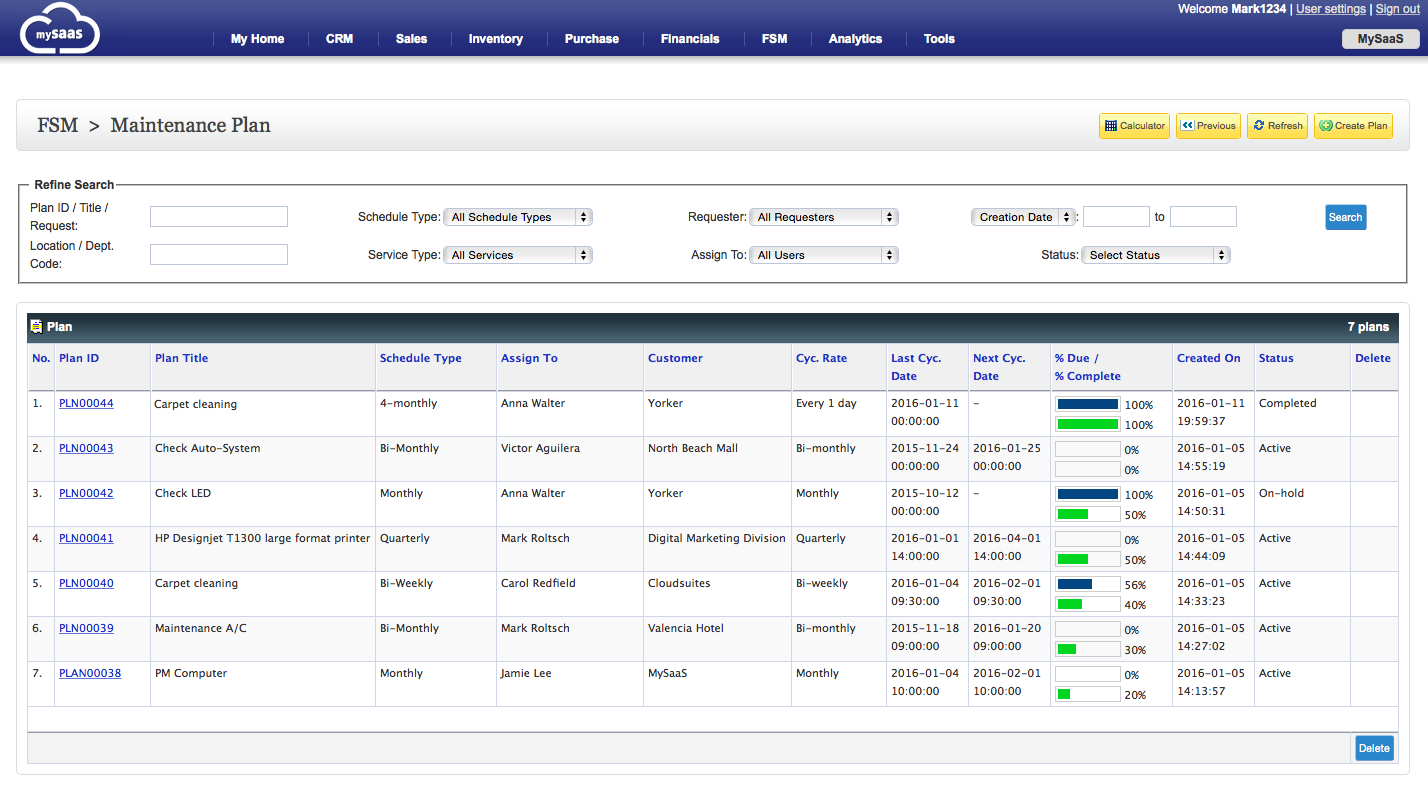Expand the Requester dropdown
1428x790 pixels.
pos(824,217)
